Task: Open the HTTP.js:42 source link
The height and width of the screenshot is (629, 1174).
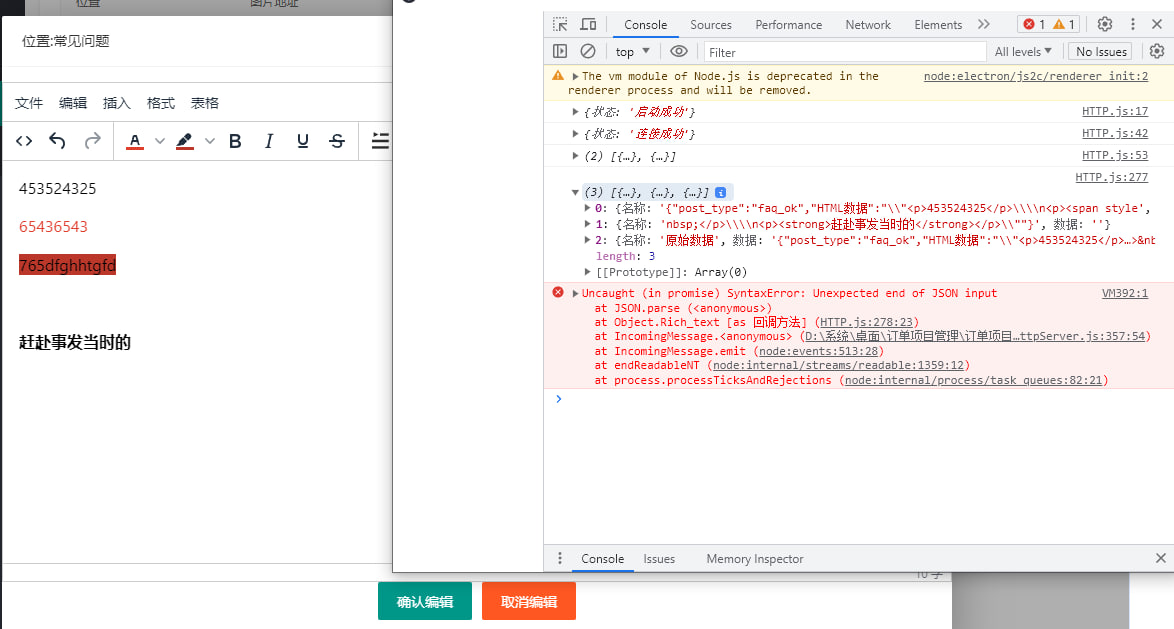Action: tap(1115, 133)
